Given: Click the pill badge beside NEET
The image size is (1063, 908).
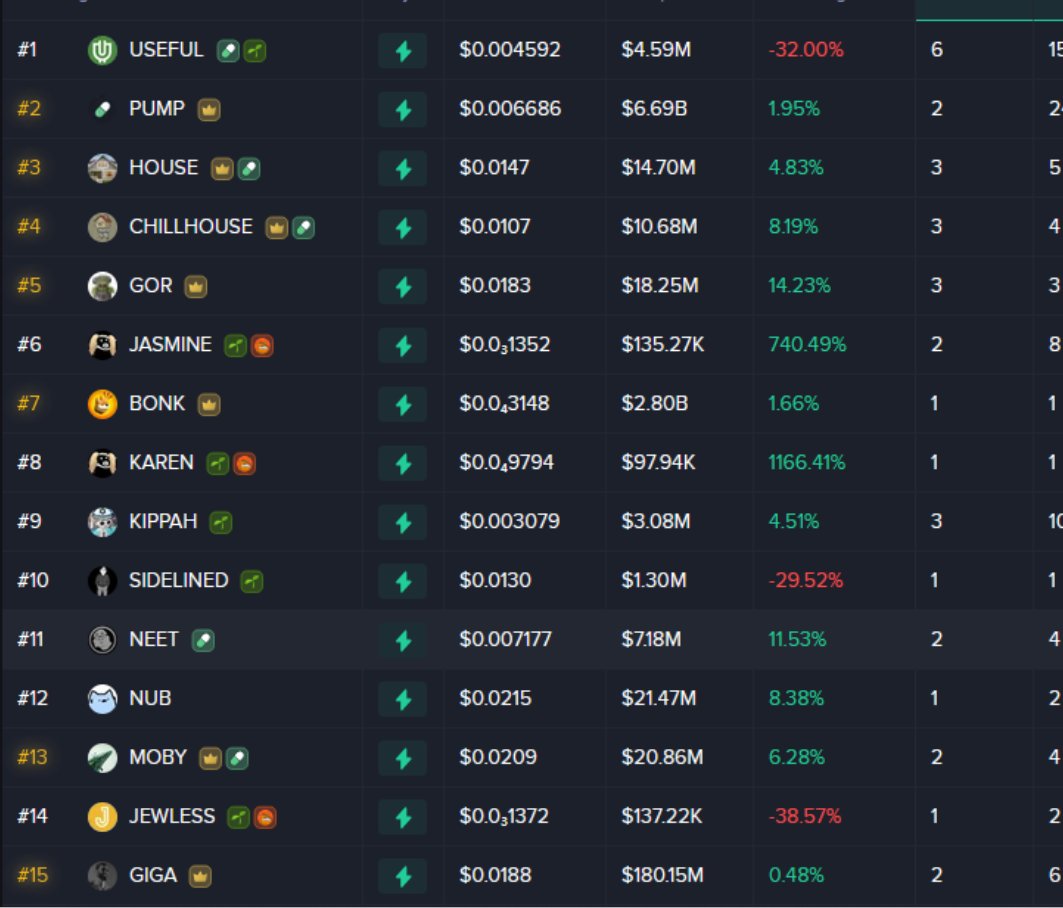Looking at the screenshot, I should [203, 641].
